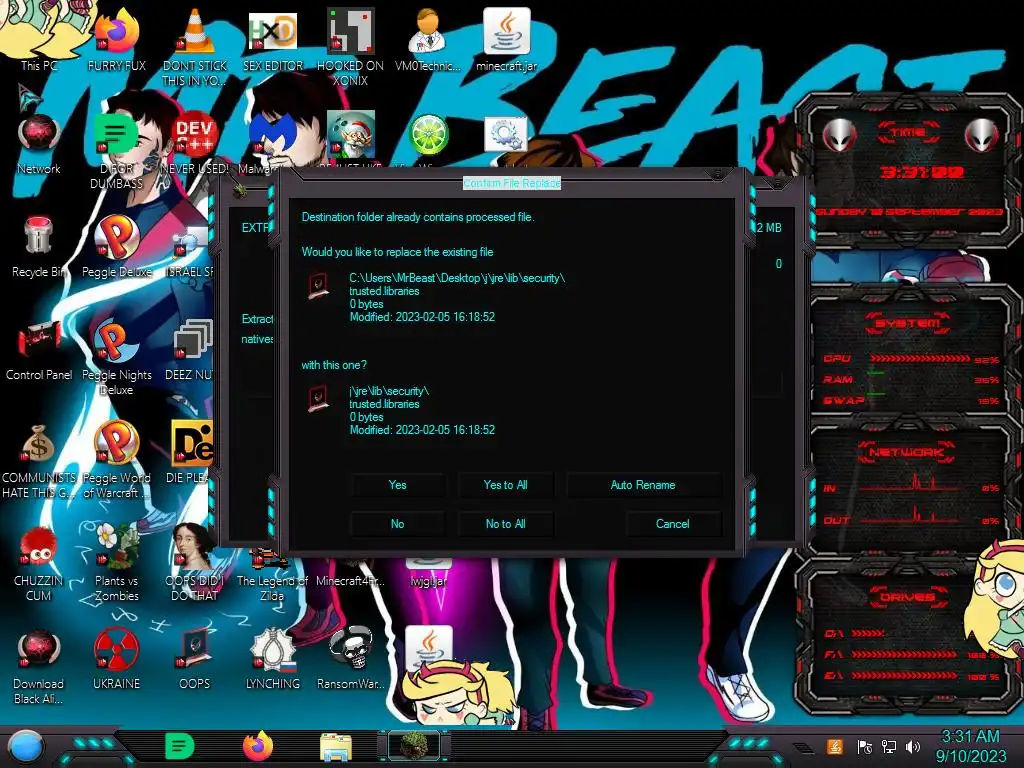Cancel the file replace dialog
This screenshot has width=1024, height=768.
[x=673, y=524]
